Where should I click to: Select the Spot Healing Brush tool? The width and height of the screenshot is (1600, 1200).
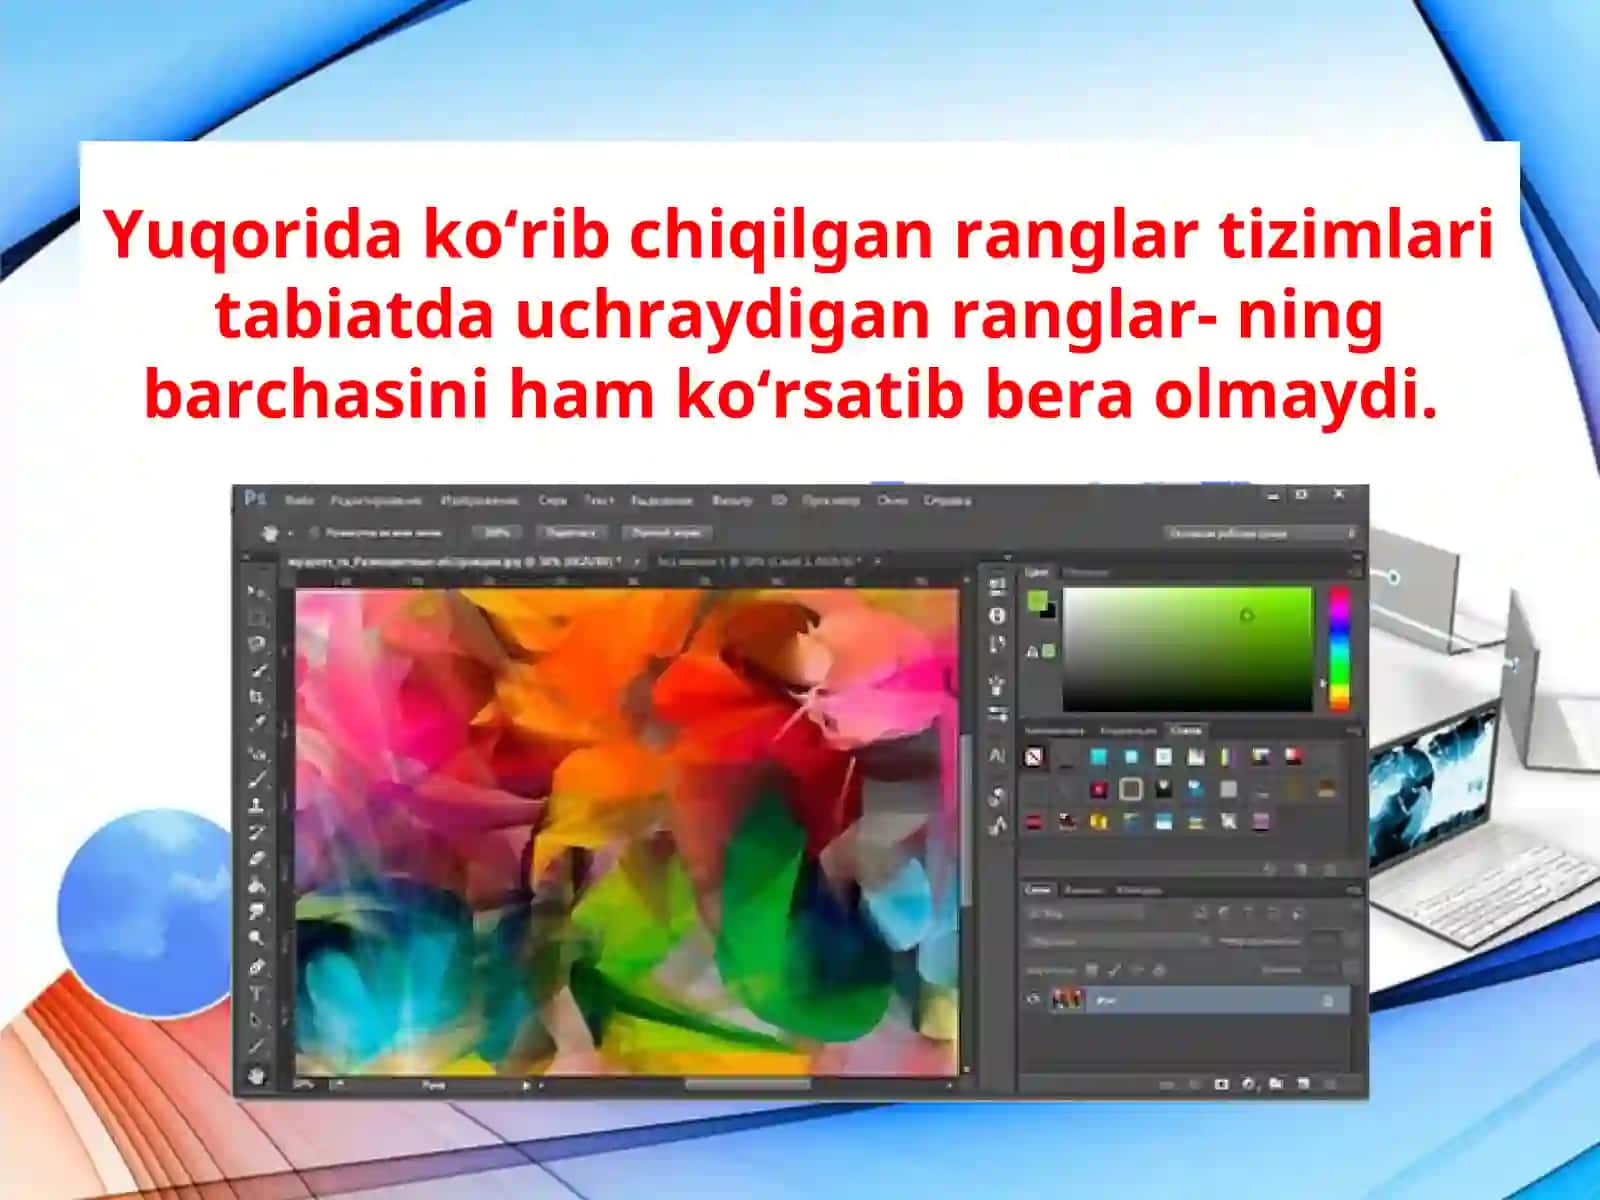tap(257, 752)
